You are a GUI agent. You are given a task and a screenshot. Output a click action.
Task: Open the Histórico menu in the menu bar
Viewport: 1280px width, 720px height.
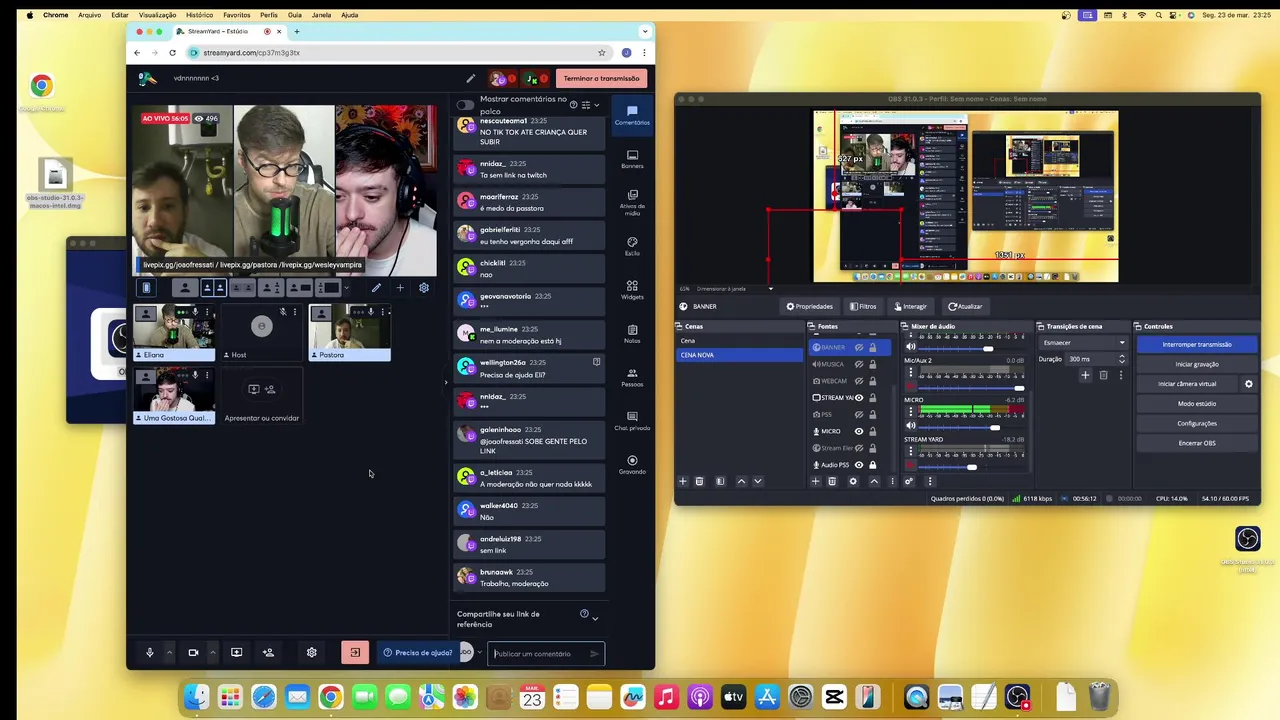click(199, 15)
